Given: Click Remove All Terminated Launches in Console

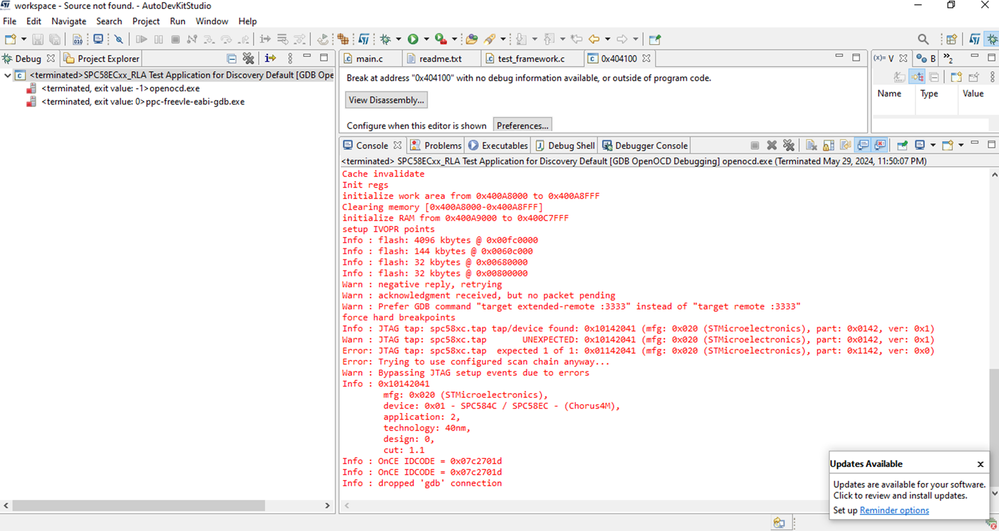Looking at the screenshot, I should (788, 146).
